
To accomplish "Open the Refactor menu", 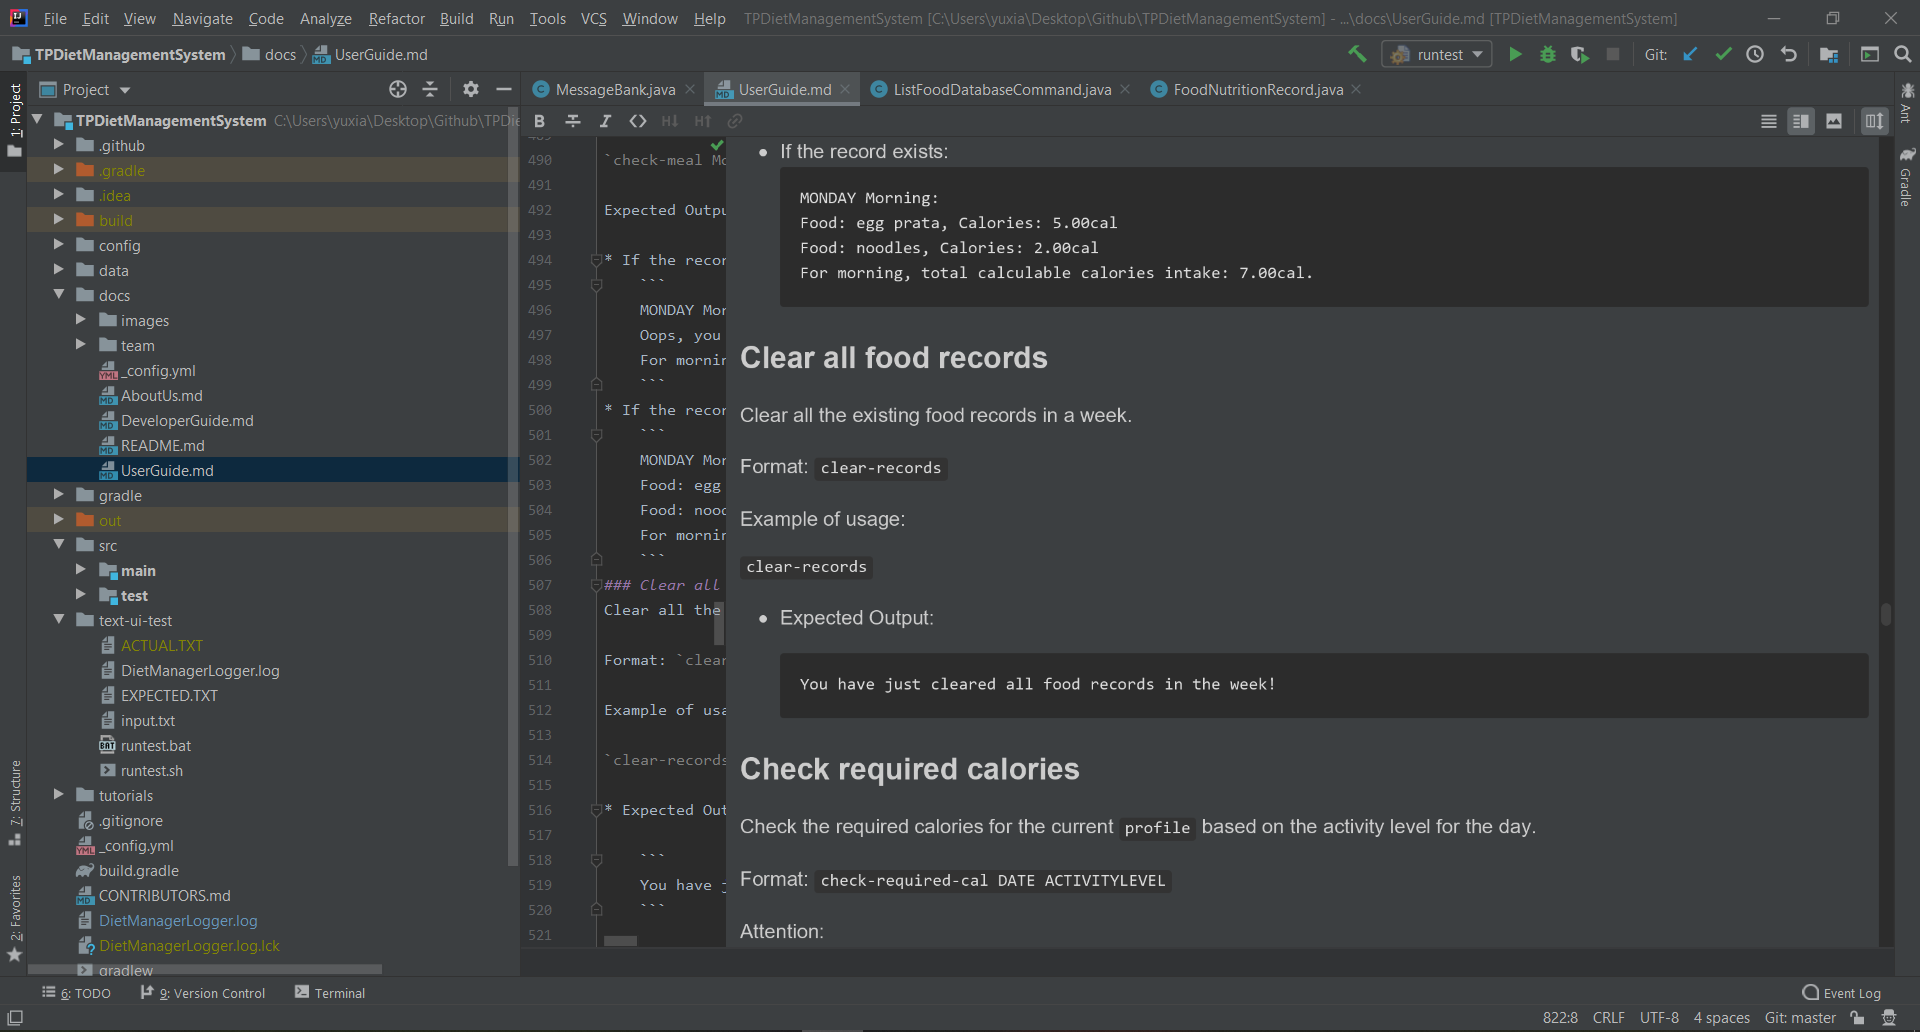I will click(x=396, y=18).
